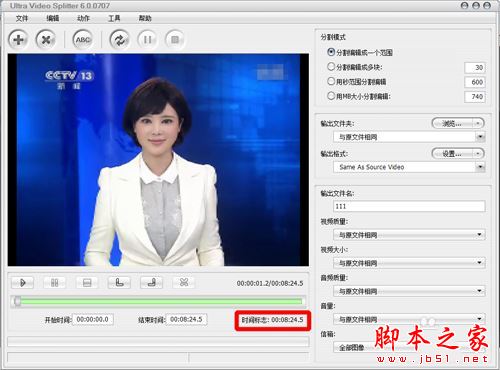
Task: Click the pause button below the preview
Action: tap(55, 283)
